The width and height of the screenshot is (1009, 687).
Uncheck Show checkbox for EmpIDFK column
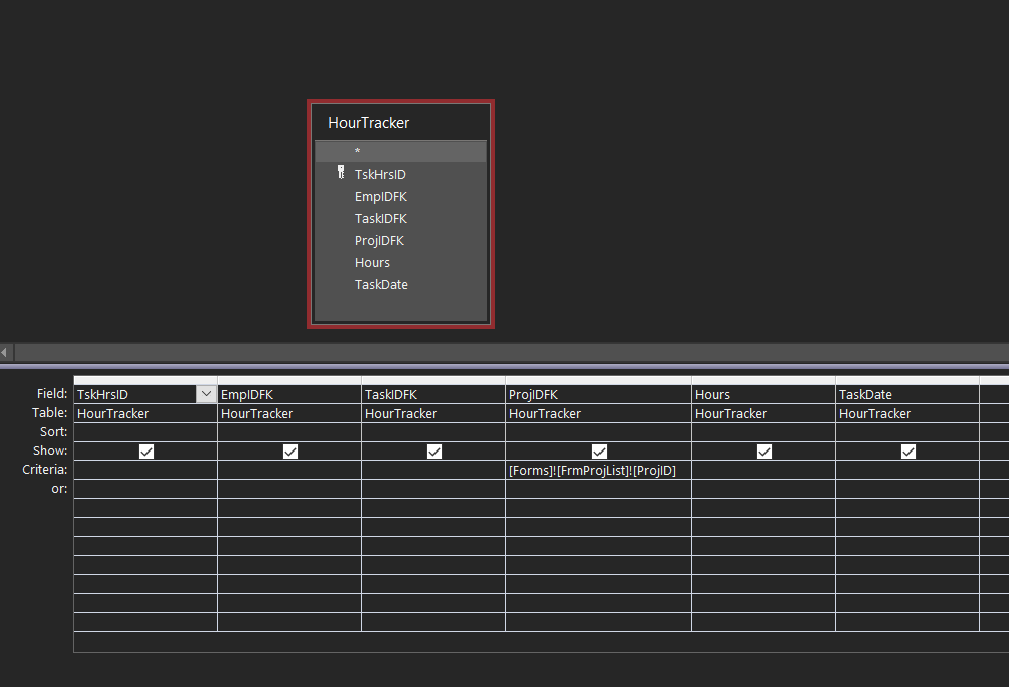click(x=290, y=452)
